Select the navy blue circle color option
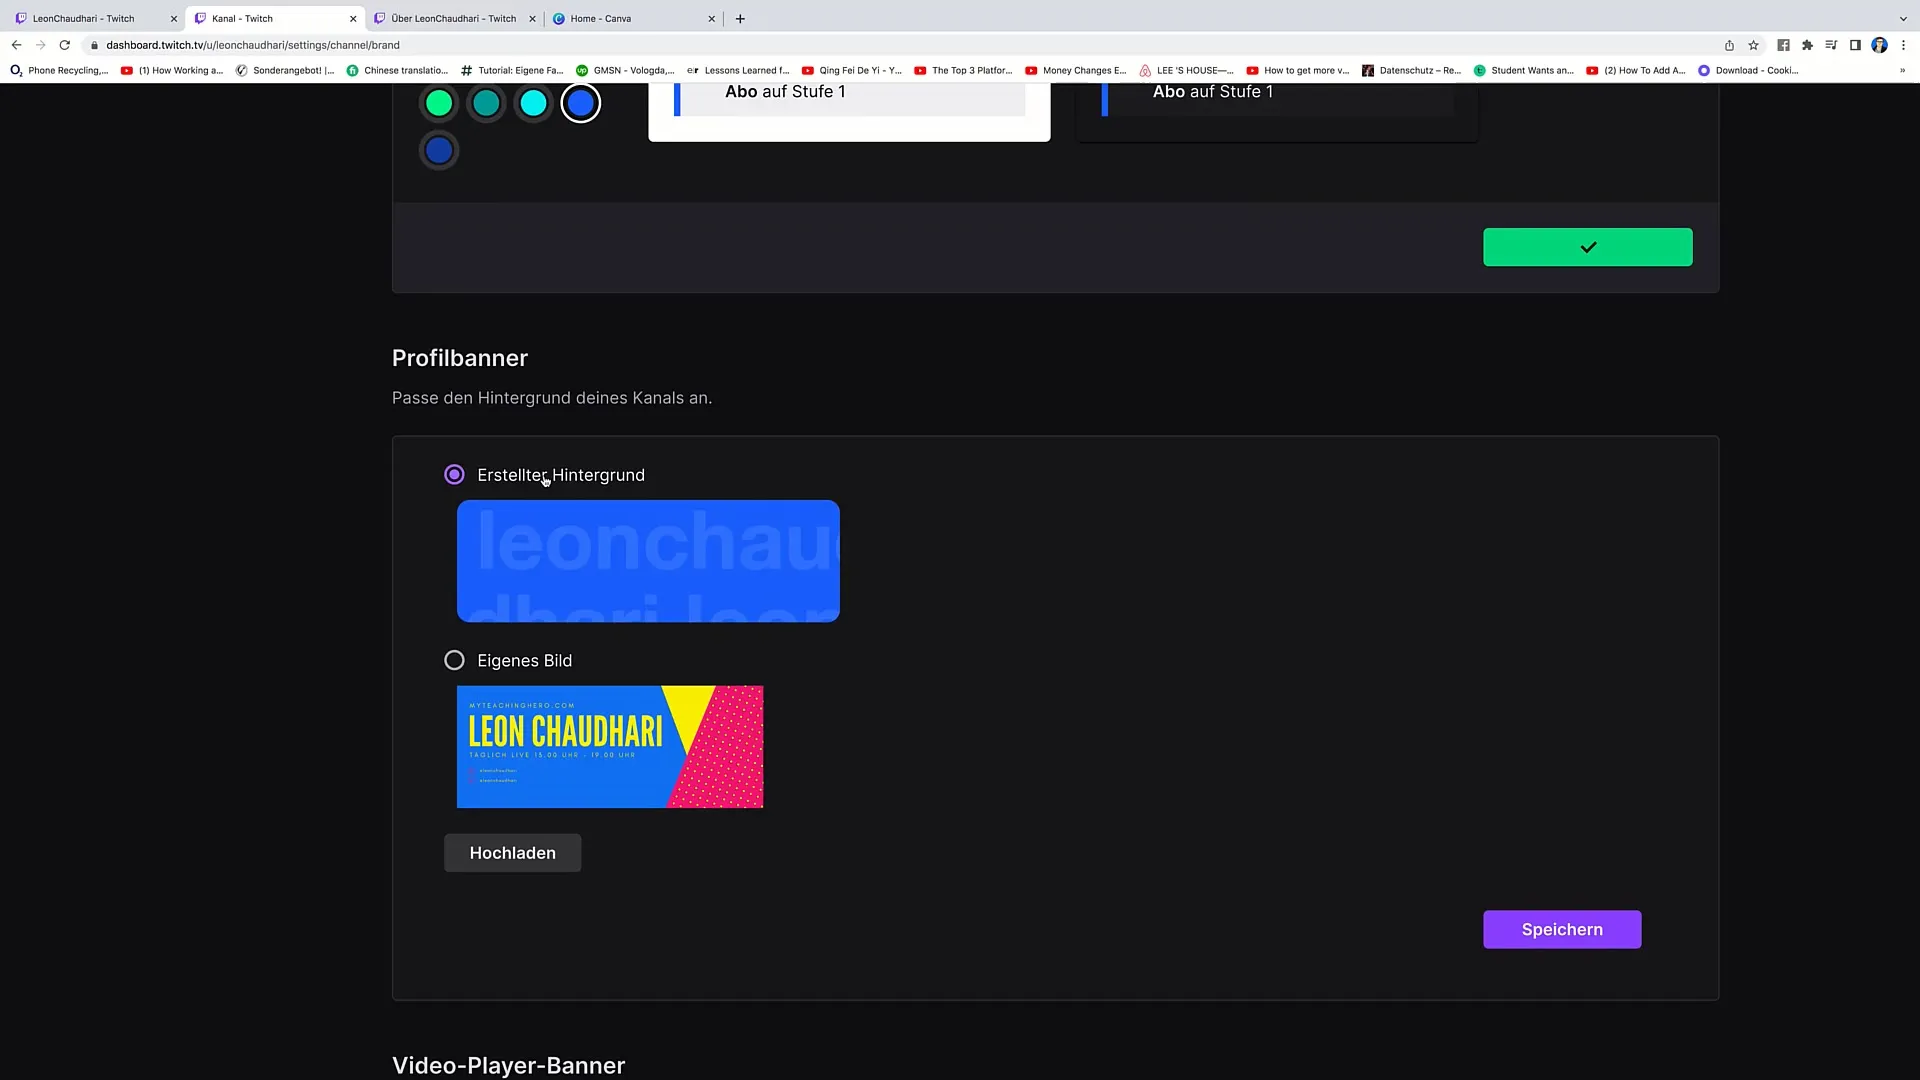The image size is (1920, 1080). (x=438, y=149)
